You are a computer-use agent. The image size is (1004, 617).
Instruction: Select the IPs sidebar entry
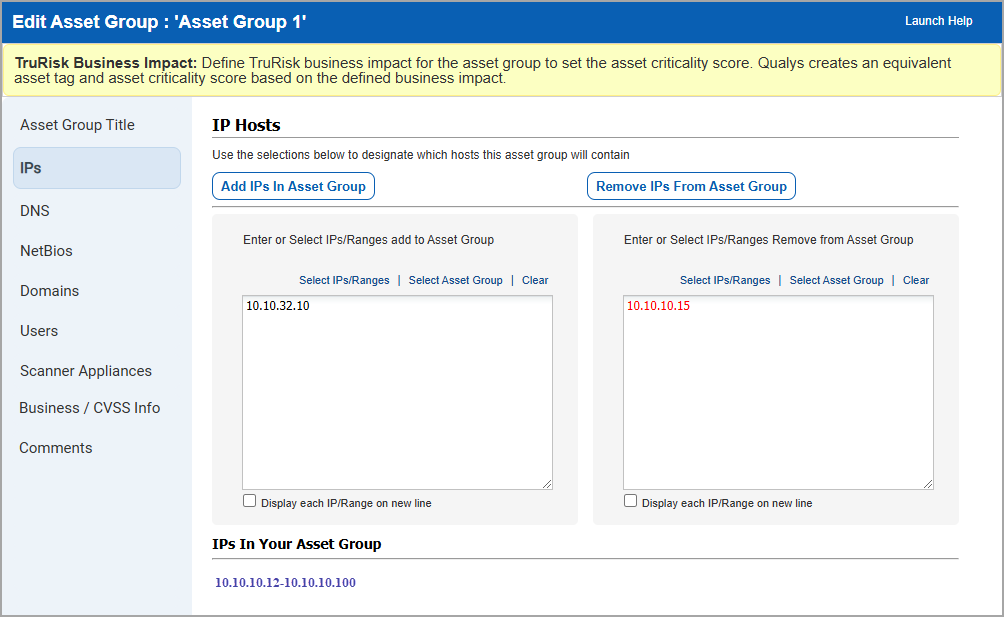click(x=31, y=167)
